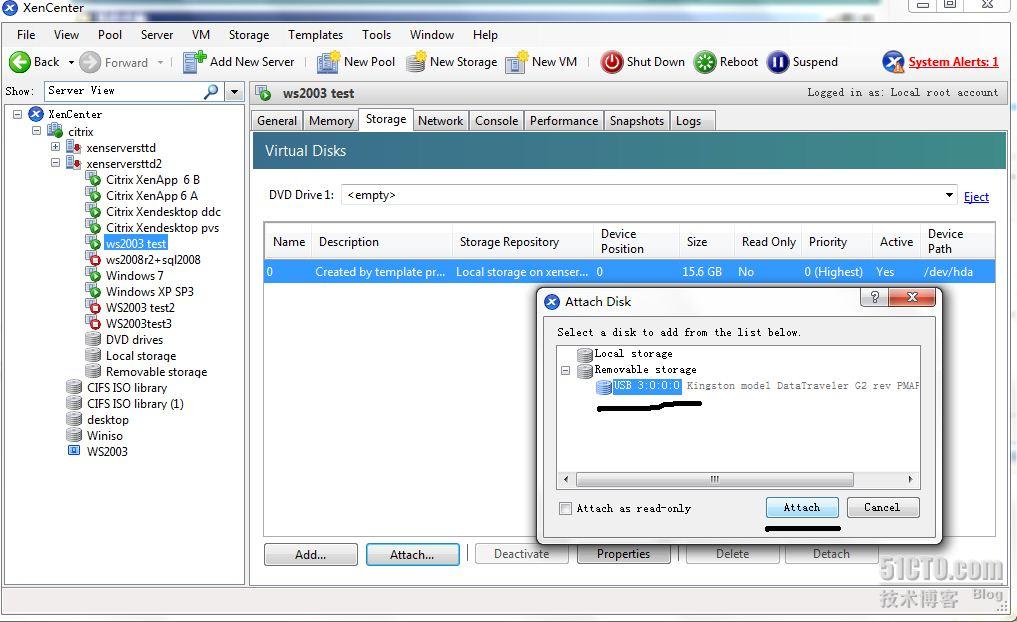
Task: Click the Storage Repository column header
Action: [522, 241]
